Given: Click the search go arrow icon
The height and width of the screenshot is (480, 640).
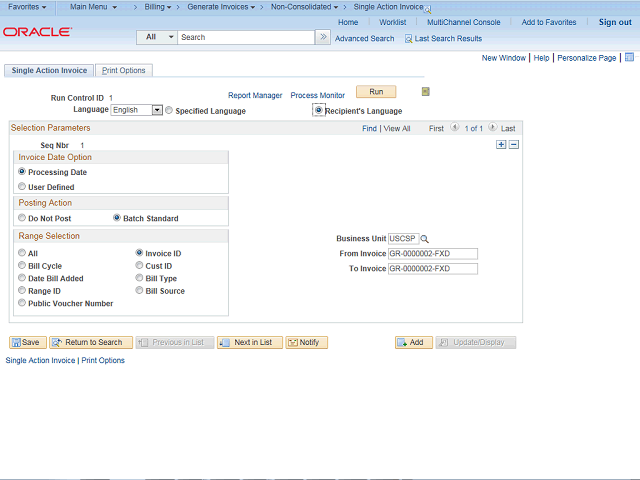Looking at the screenshot, I should [323, 37].
